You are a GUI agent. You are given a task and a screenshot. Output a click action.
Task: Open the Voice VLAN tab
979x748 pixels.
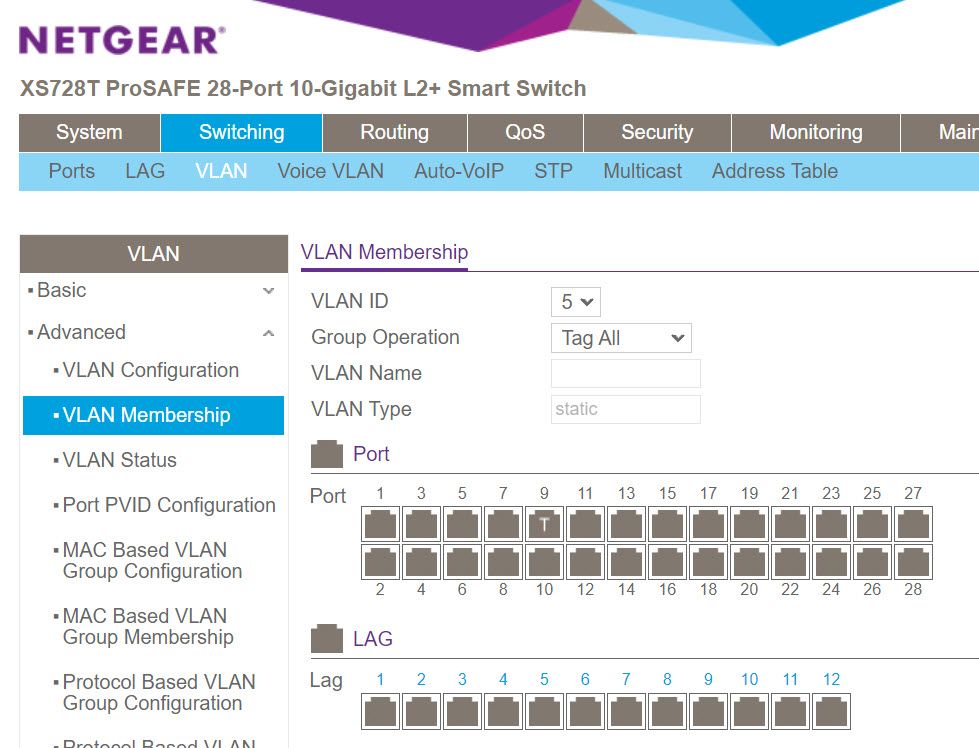pos(330,171)
